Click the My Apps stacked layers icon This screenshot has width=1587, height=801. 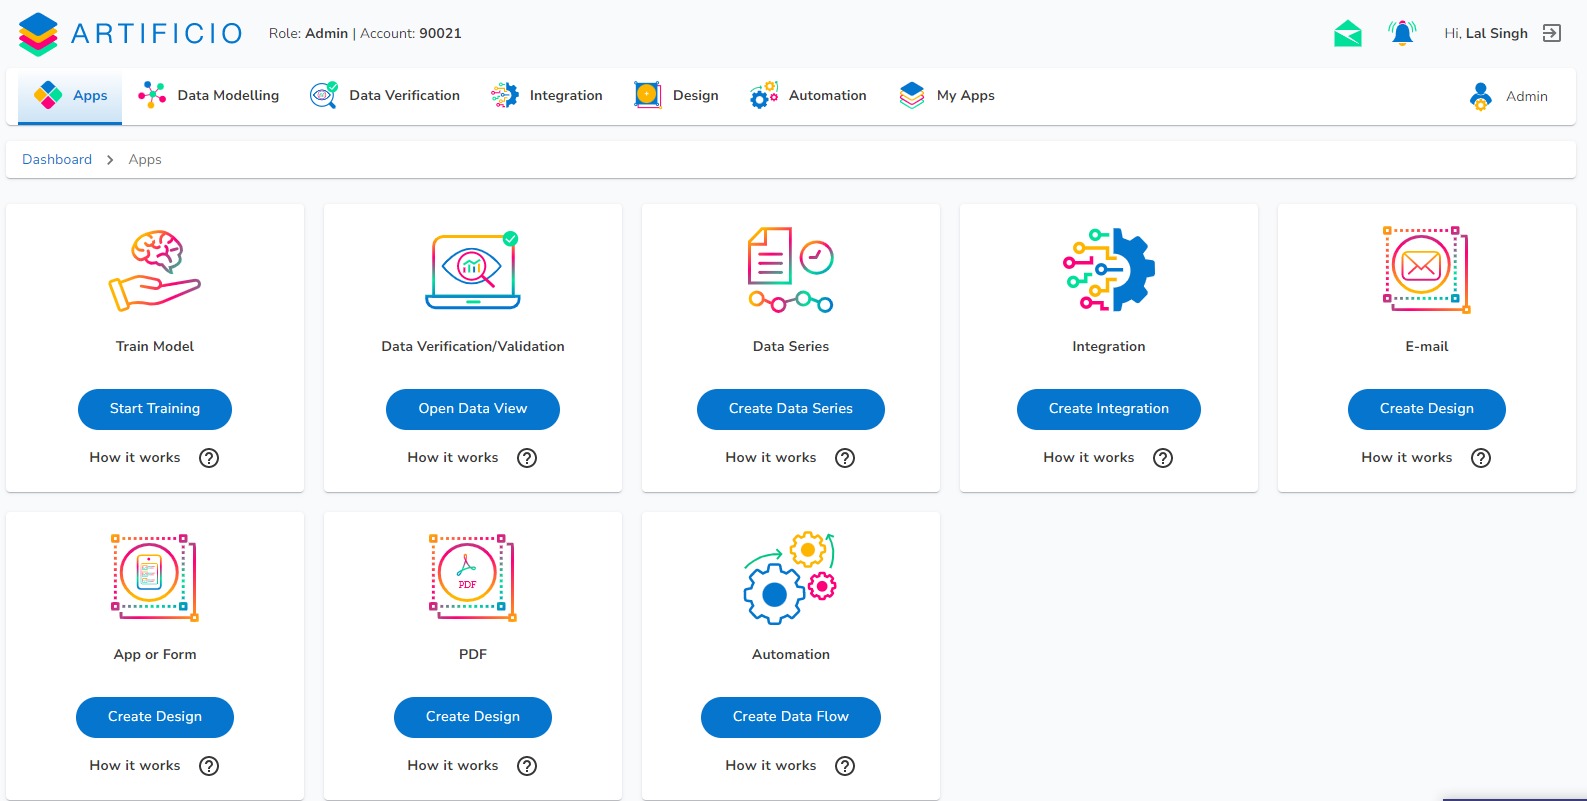[912, 95]
